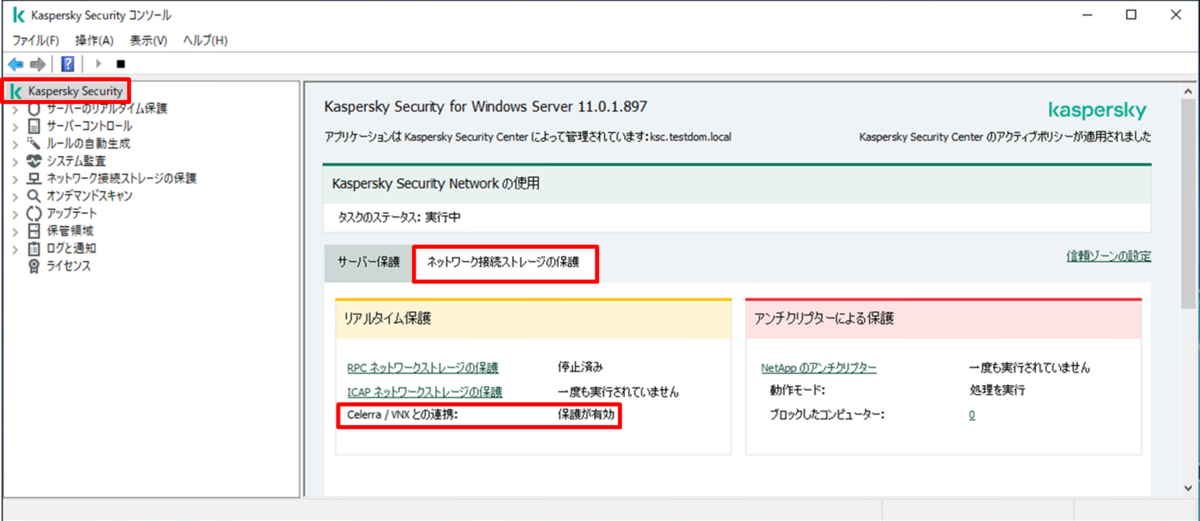Click the ルールの自動生成 node icon
The height and width of the screenshot is (521, 1200).
[35, 143]
